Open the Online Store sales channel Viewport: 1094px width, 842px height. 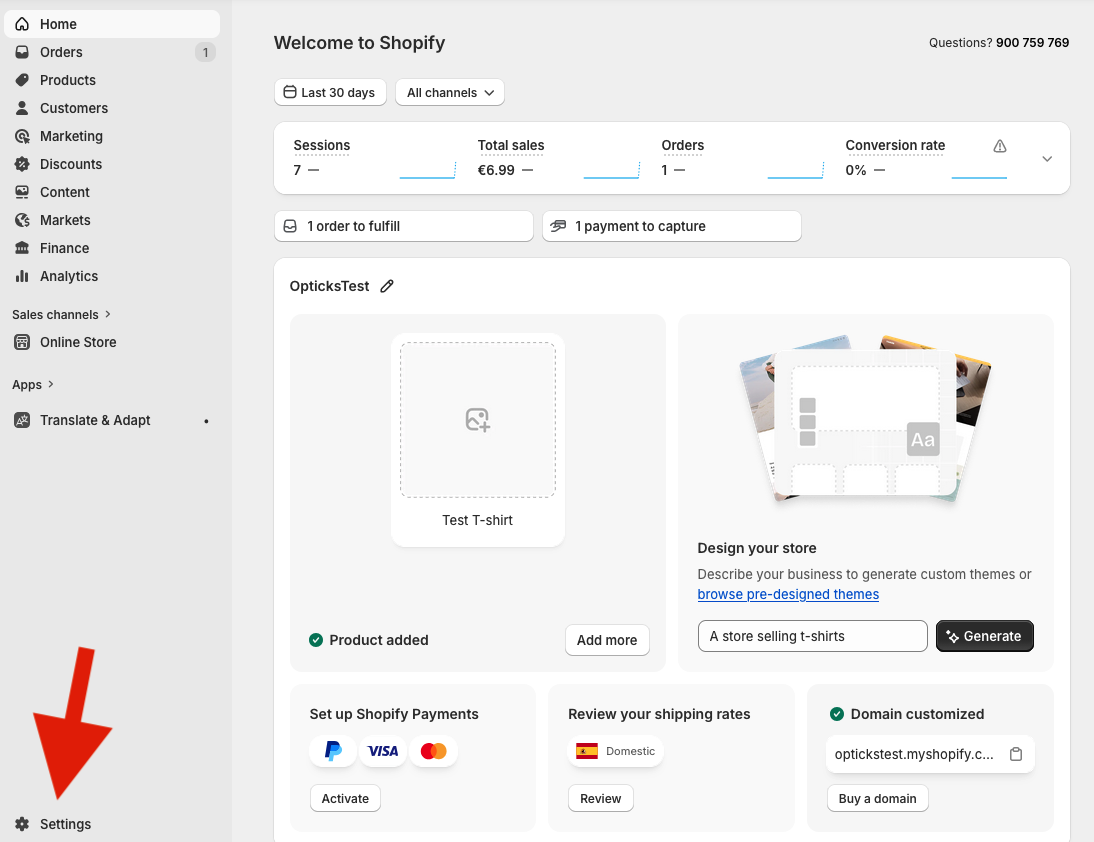[x=22, y=342]
